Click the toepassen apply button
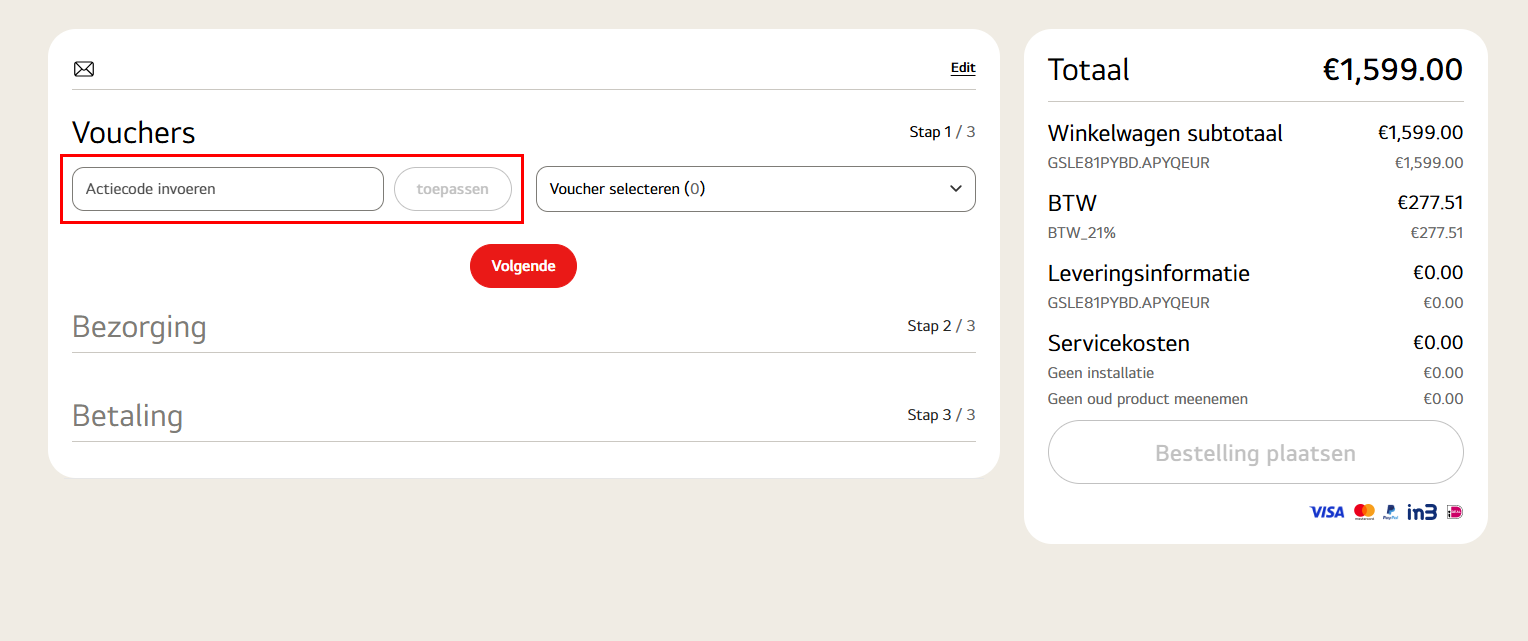The image size is (1528, 641). (453, 189)
